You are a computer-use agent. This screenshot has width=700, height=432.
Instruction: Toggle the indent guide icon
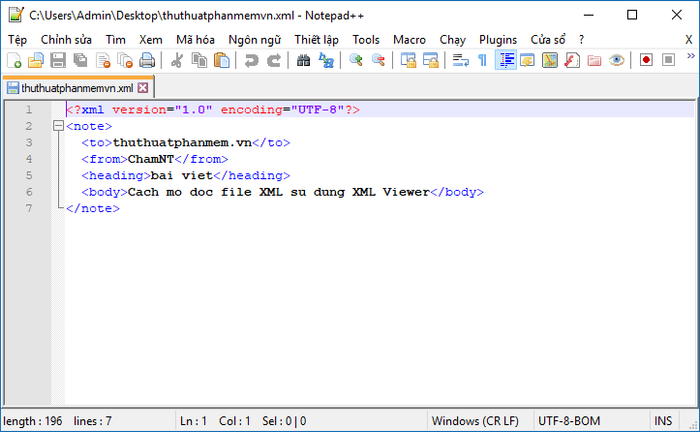506,60
